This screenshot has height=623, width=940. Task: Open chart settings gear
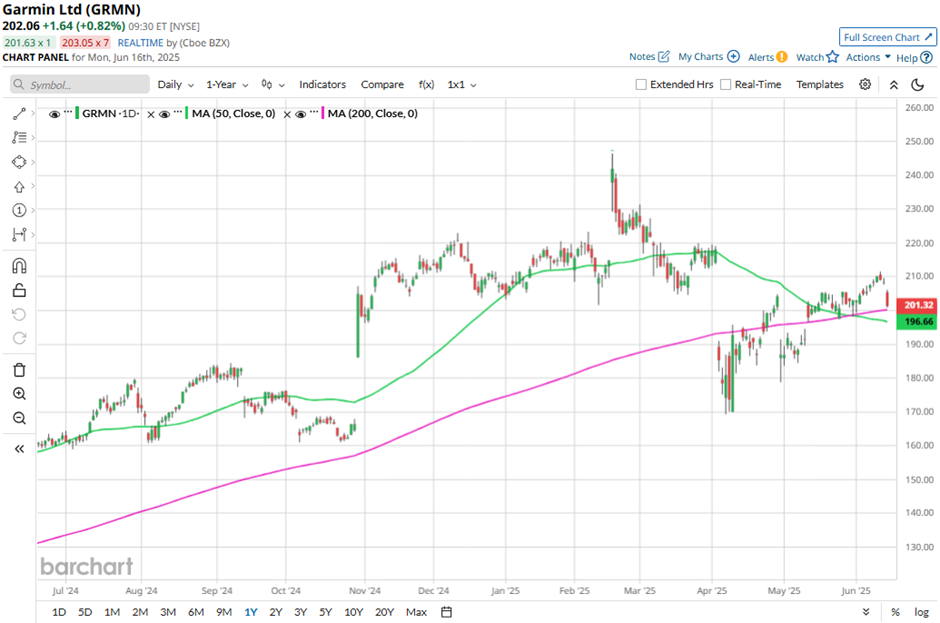tap(865, 85)
